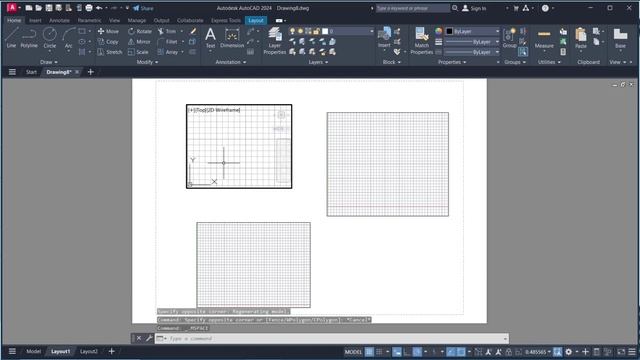Add a new drawing tab with plus
Viewport: 640px width, 360px height.
click(91, 72)
